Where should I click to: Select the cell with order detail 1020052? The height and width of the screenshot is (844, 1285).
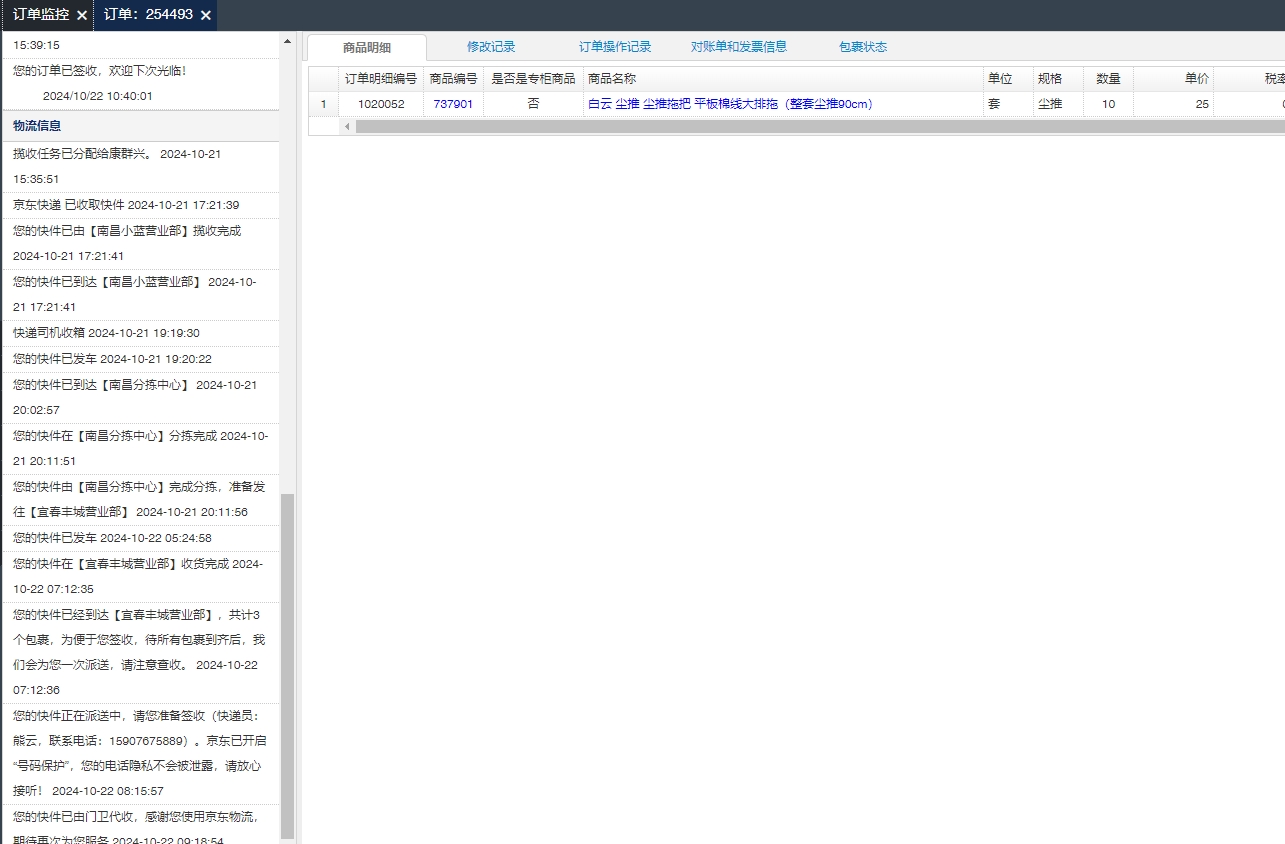381,104
